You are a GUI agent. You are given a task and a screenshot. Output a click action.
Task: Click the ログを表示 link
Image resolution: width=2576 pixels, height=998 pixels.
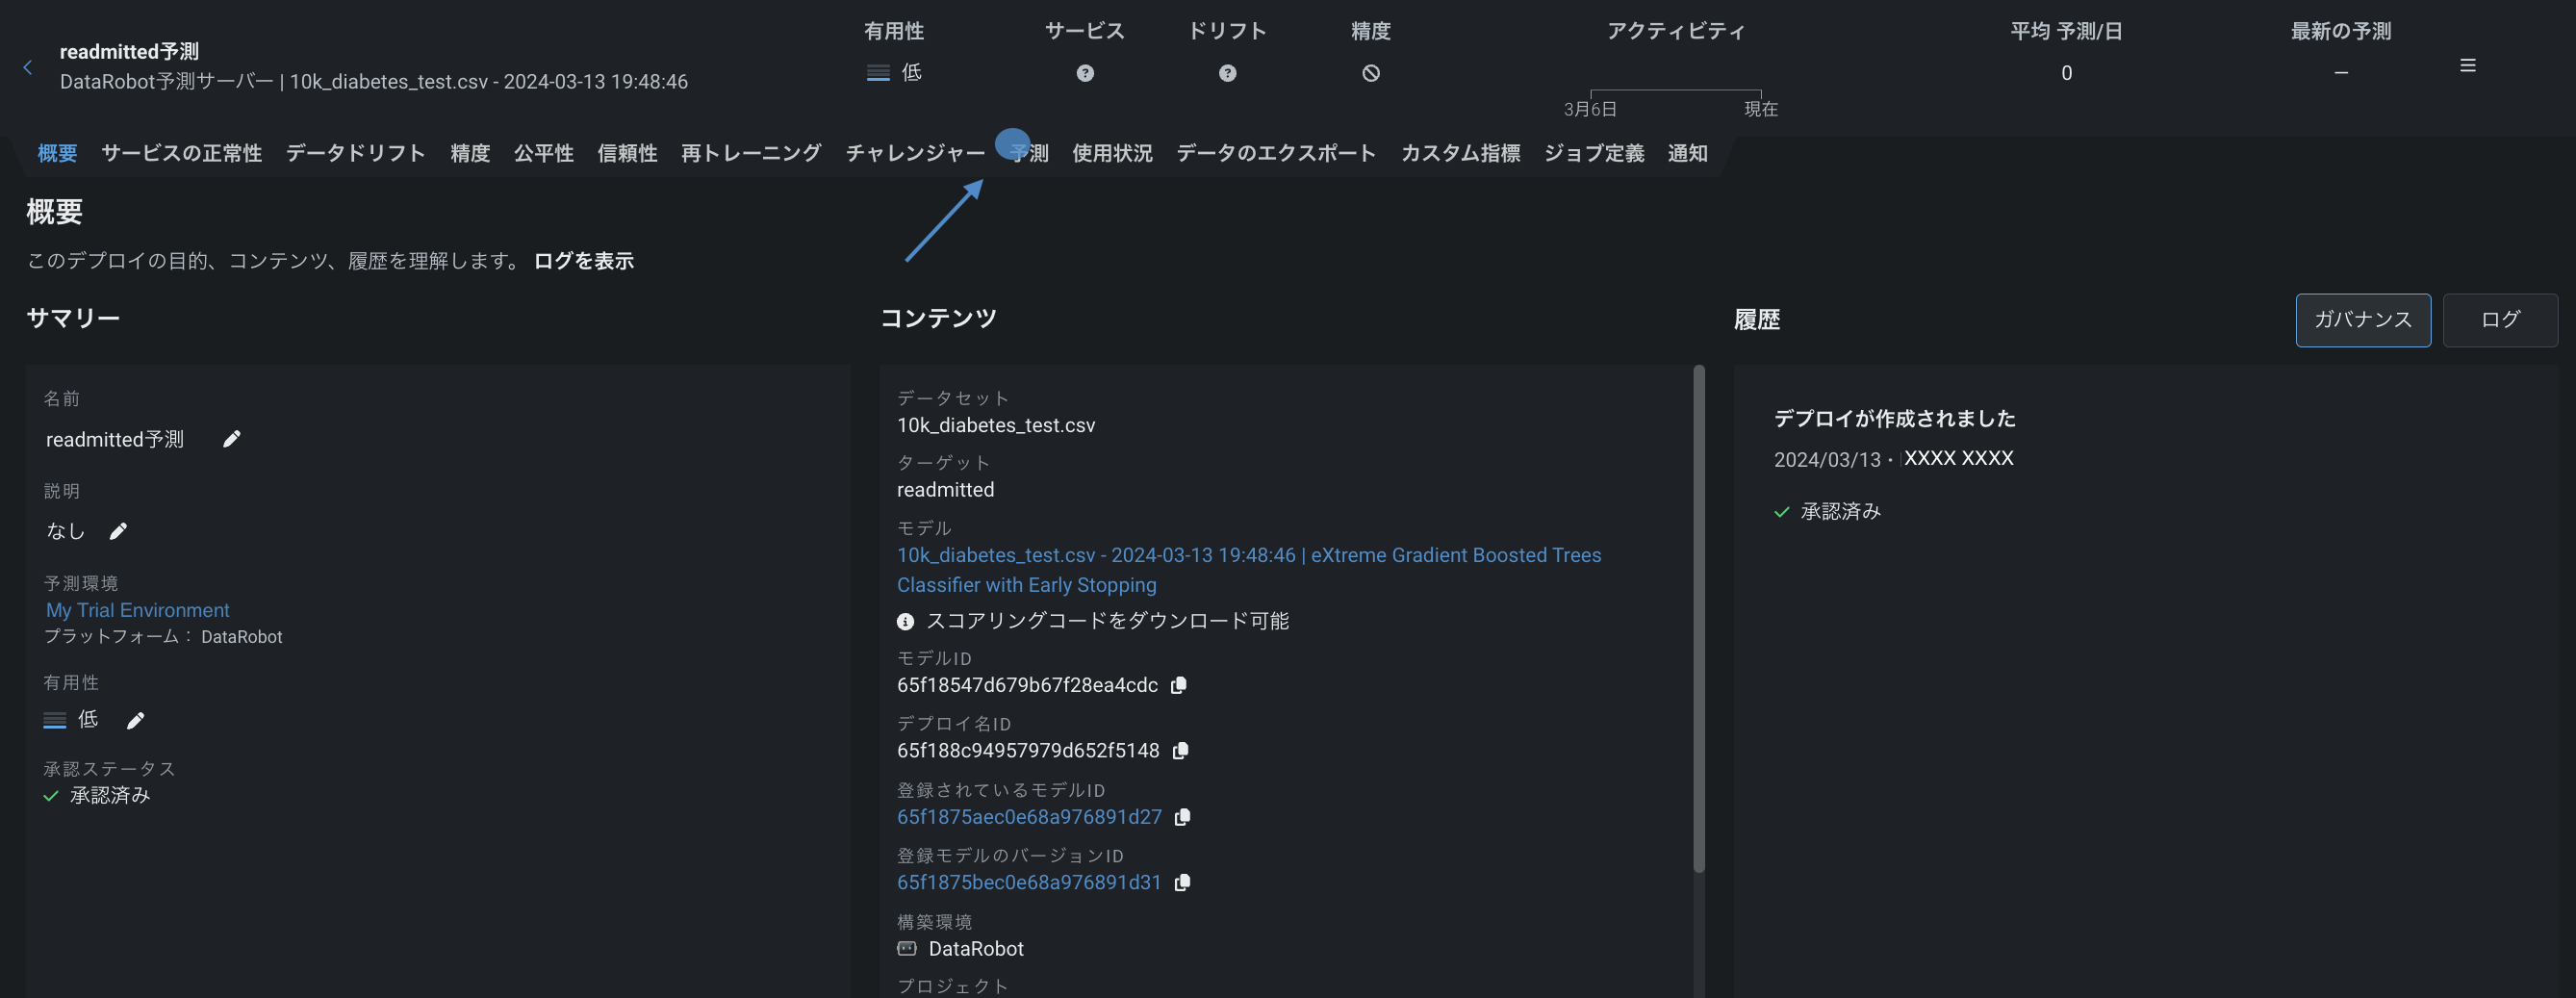(x=583, y=261)
